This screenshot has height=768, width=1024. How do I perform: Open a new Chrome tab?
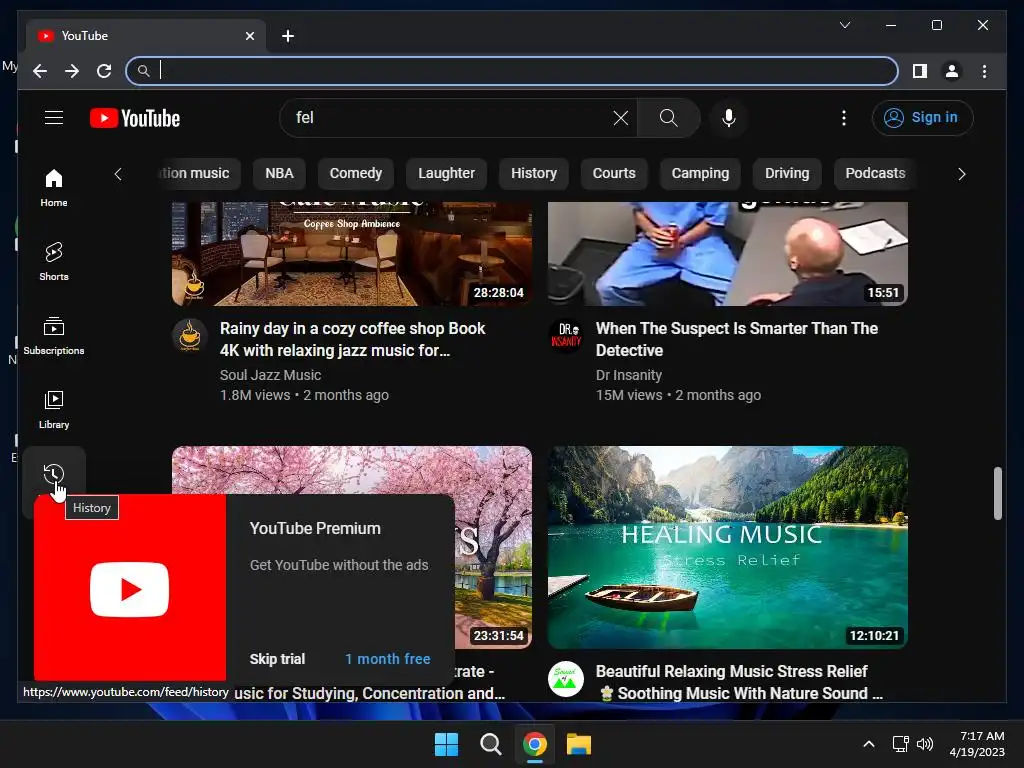pos(287,36)
